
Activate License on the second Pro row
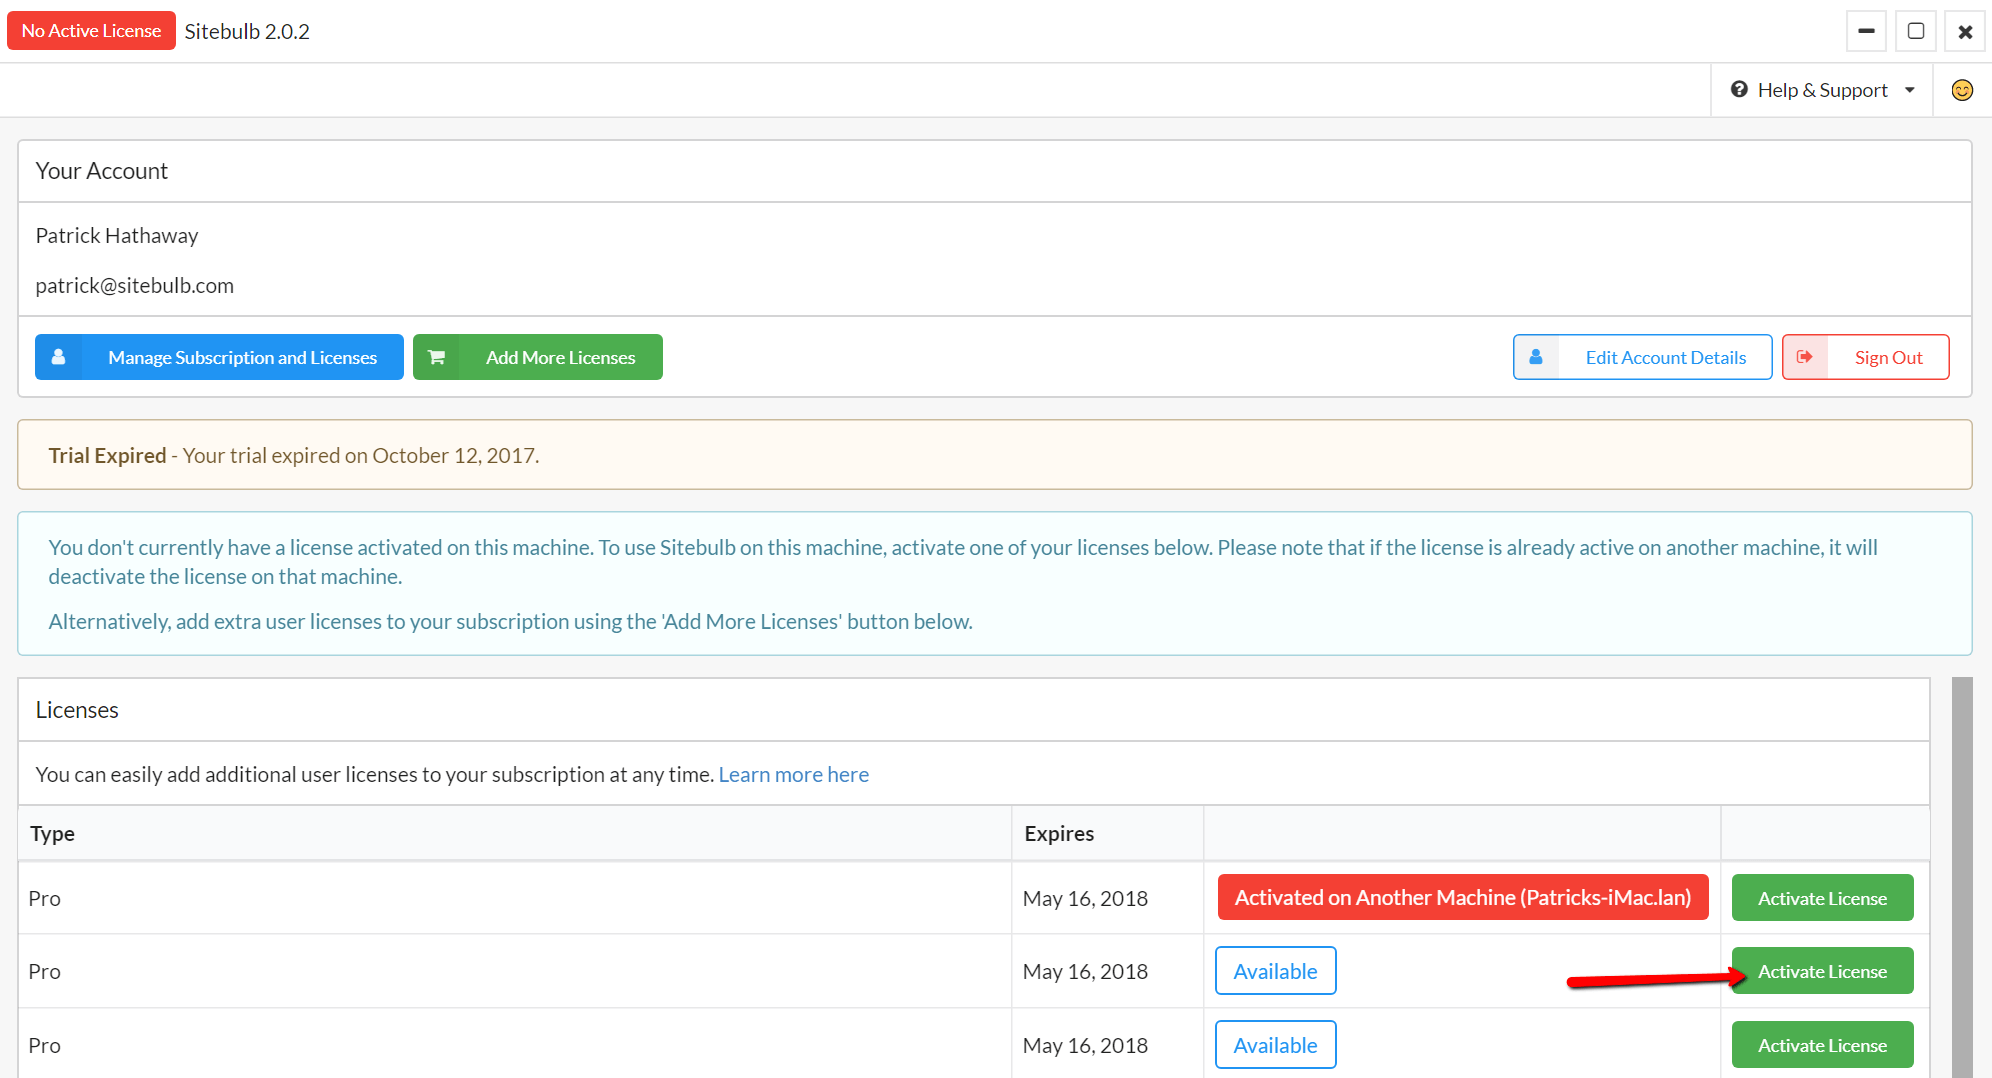pyautogui.click(x=1823, y=971)
